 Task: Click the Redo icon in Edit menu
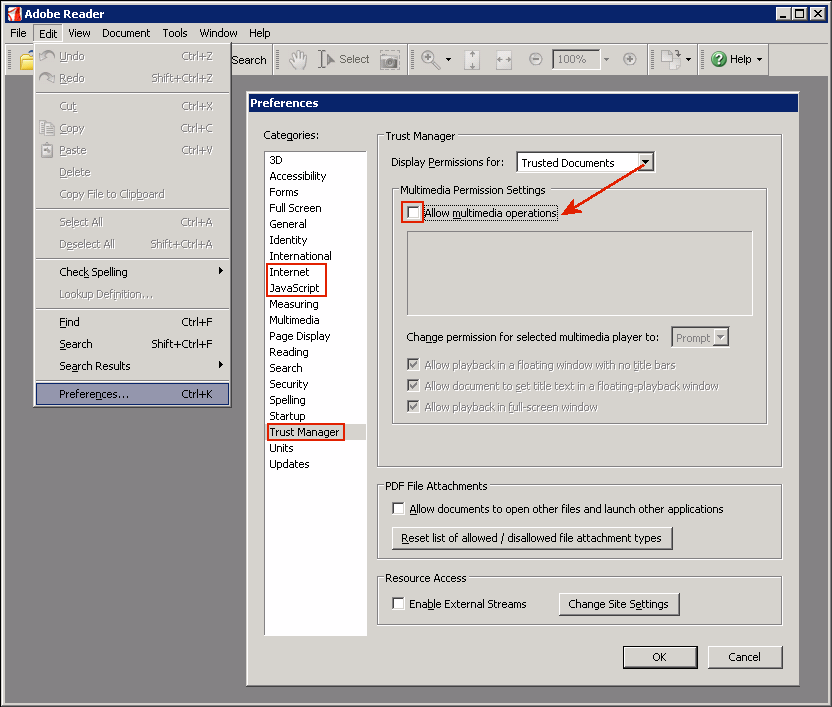point(47,78)
